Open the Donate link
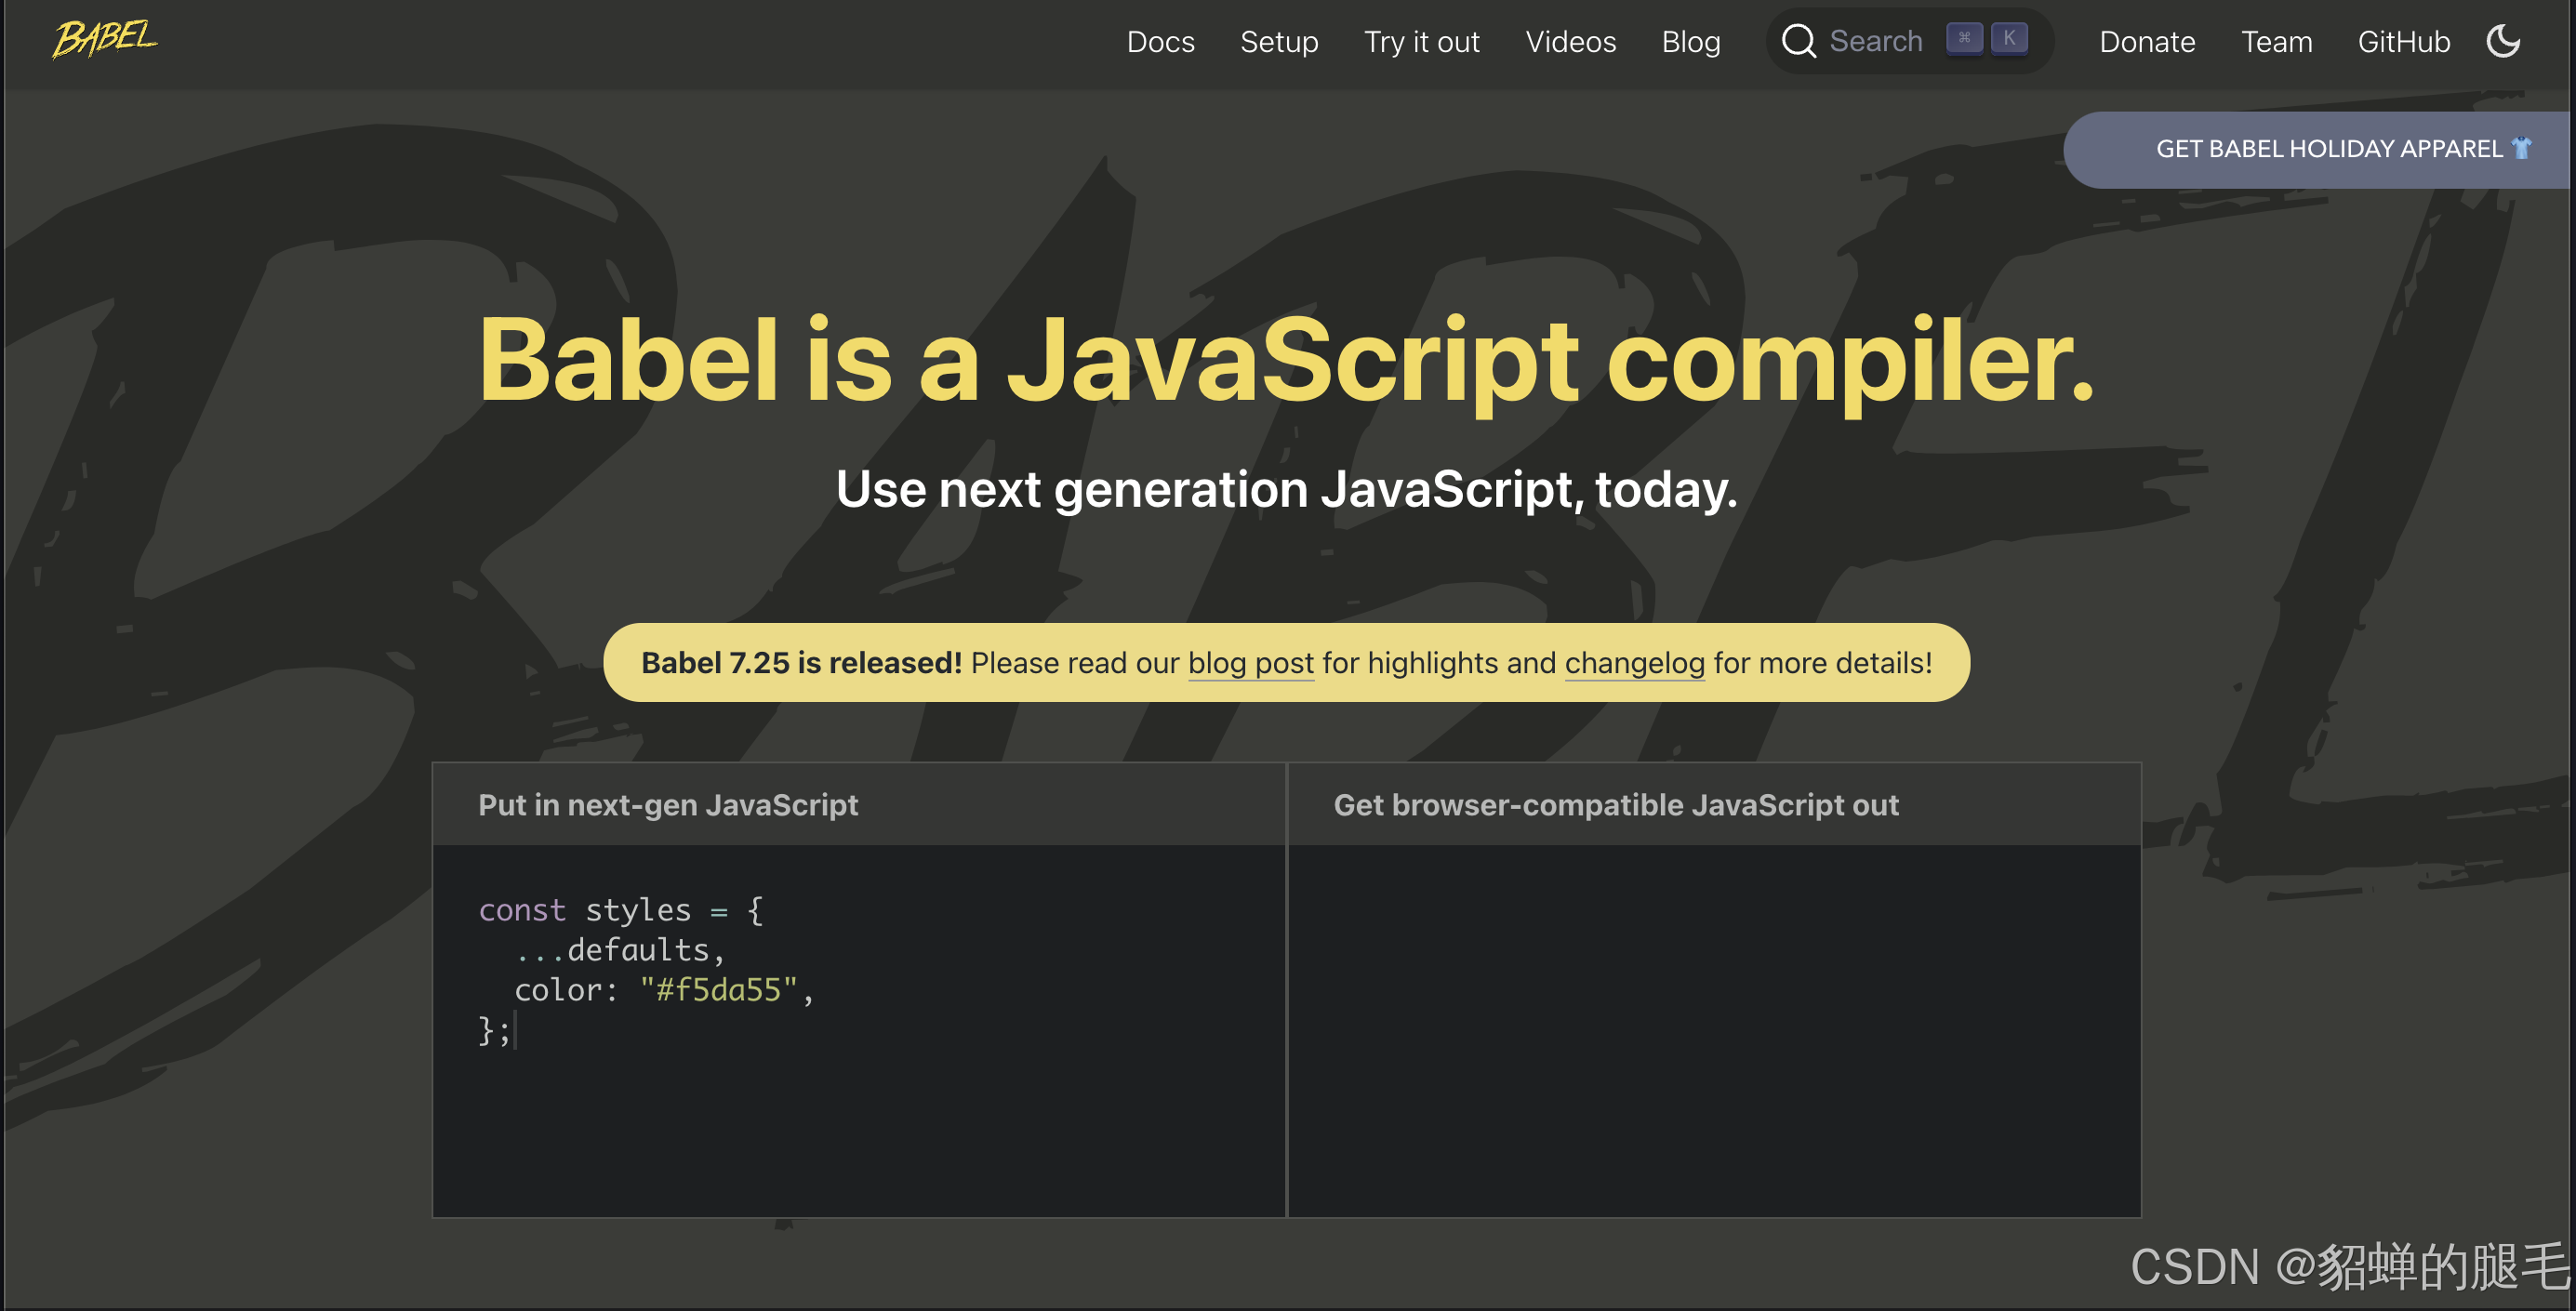 coord(2146,41)
